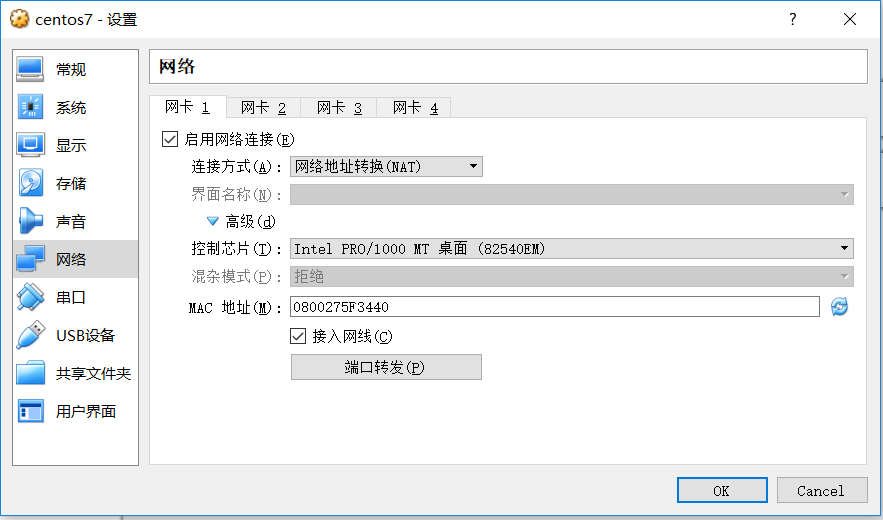Open the 连接方式 NAT dropdown
Screen dimensions: 883x520
pyautogui.click(x=386, y=167)
